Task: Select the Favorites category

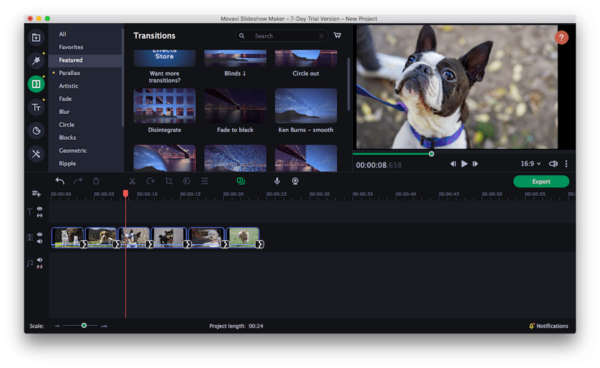Action: point(71,47)
